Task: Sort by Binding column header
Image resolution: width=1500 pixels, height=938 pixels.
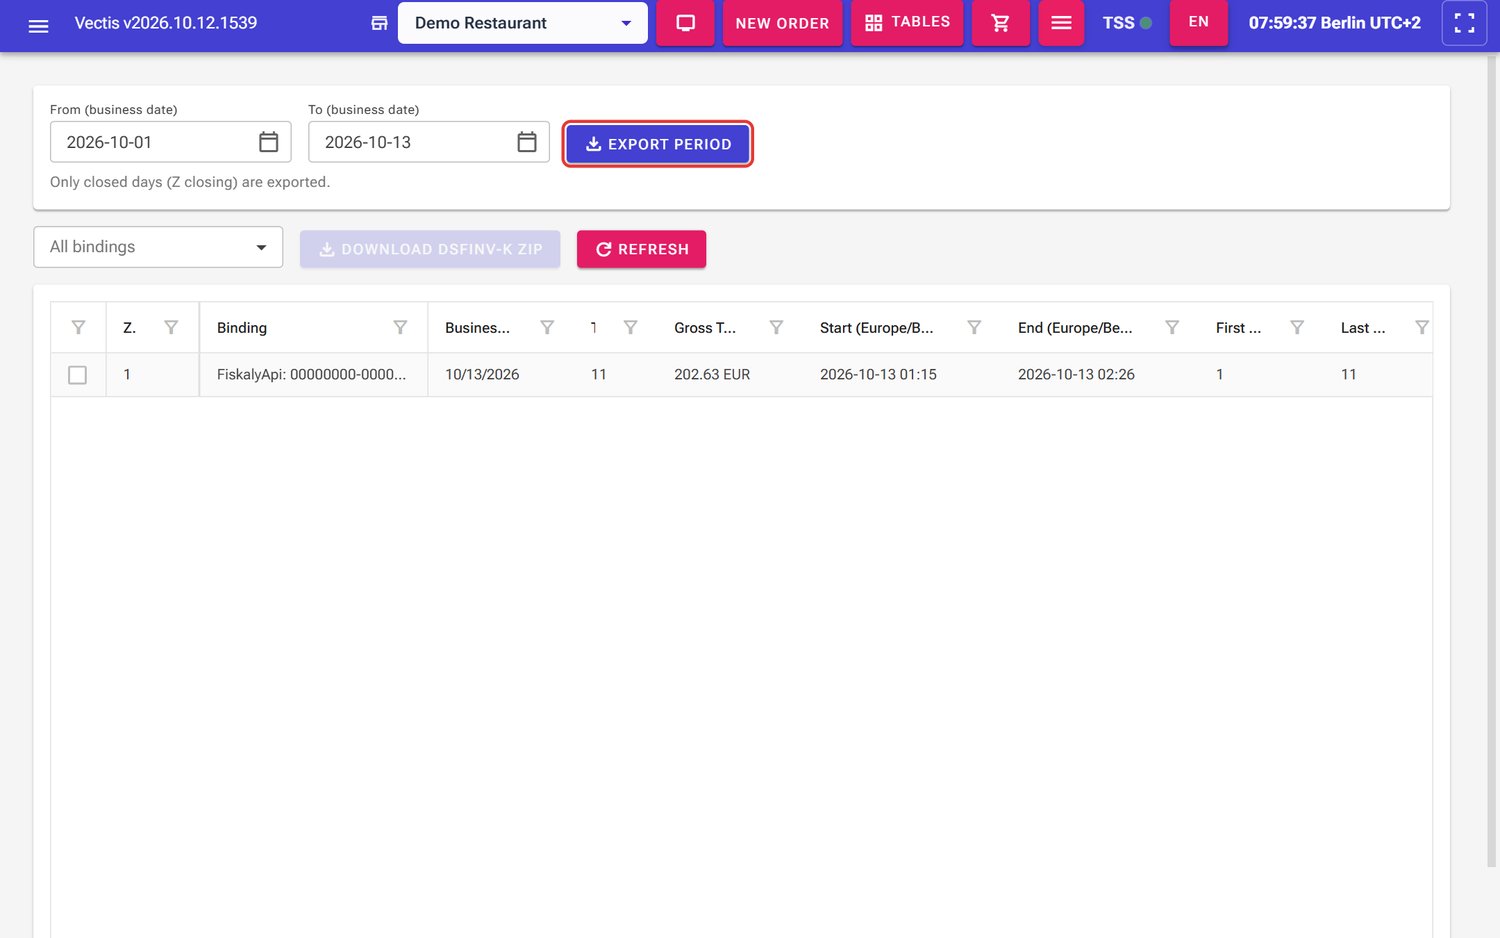Action: point(242,328)
